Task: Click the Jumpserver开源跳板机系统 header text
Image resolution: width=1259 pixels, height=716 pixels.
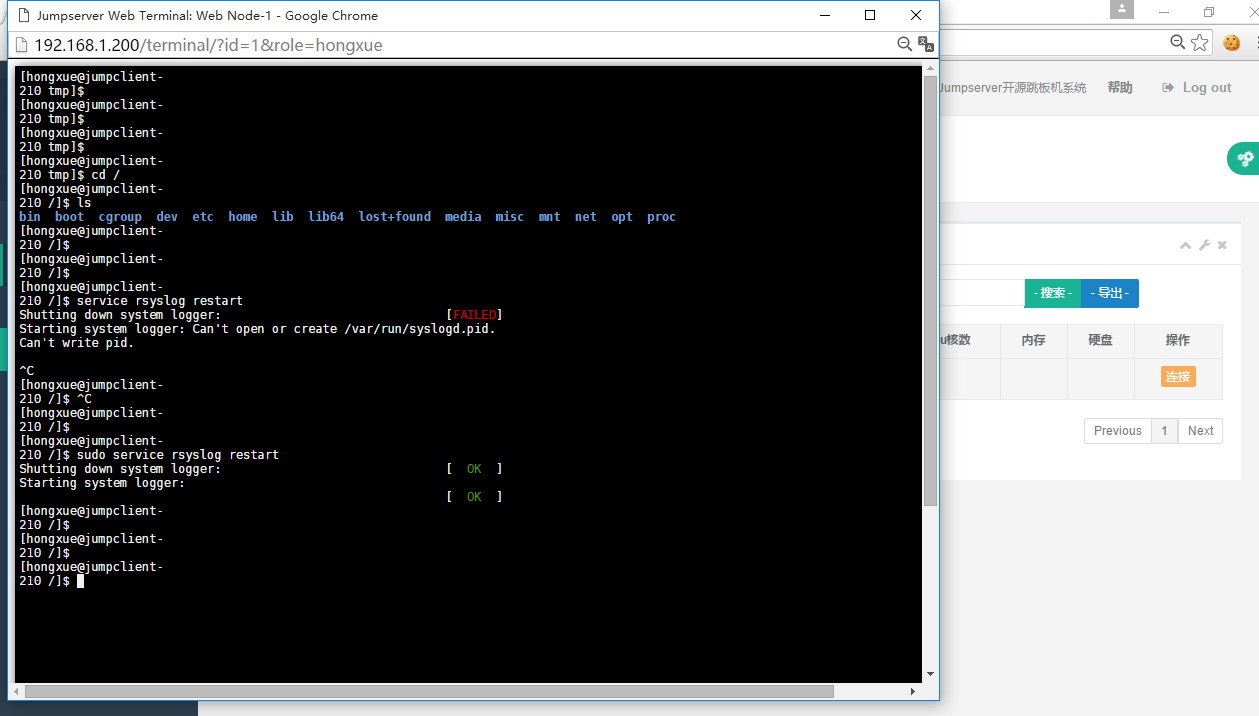Action: 1012,88
